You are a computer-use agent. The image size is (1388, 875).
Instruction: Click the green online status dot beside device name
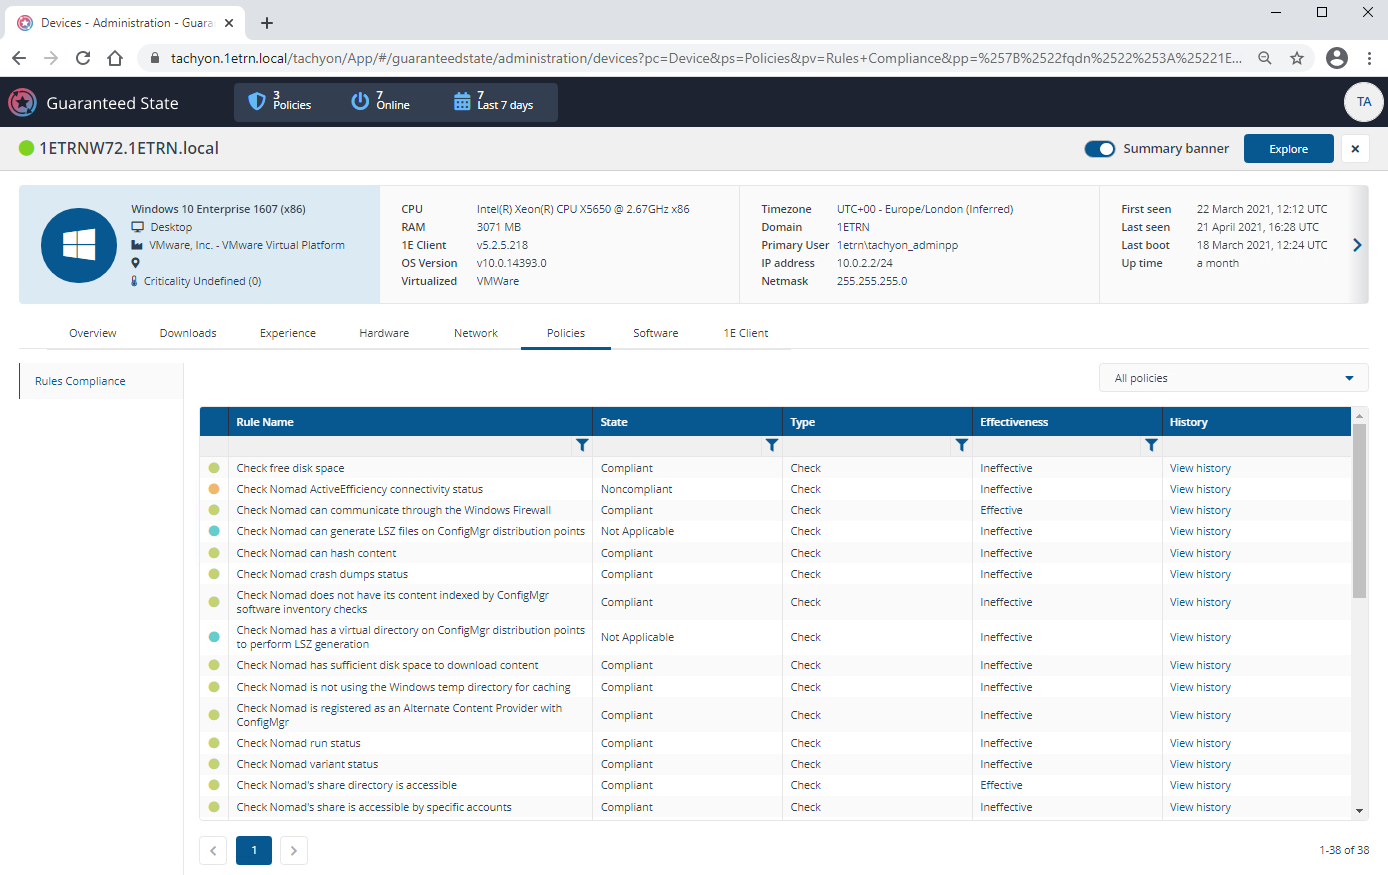pos(26,148)
